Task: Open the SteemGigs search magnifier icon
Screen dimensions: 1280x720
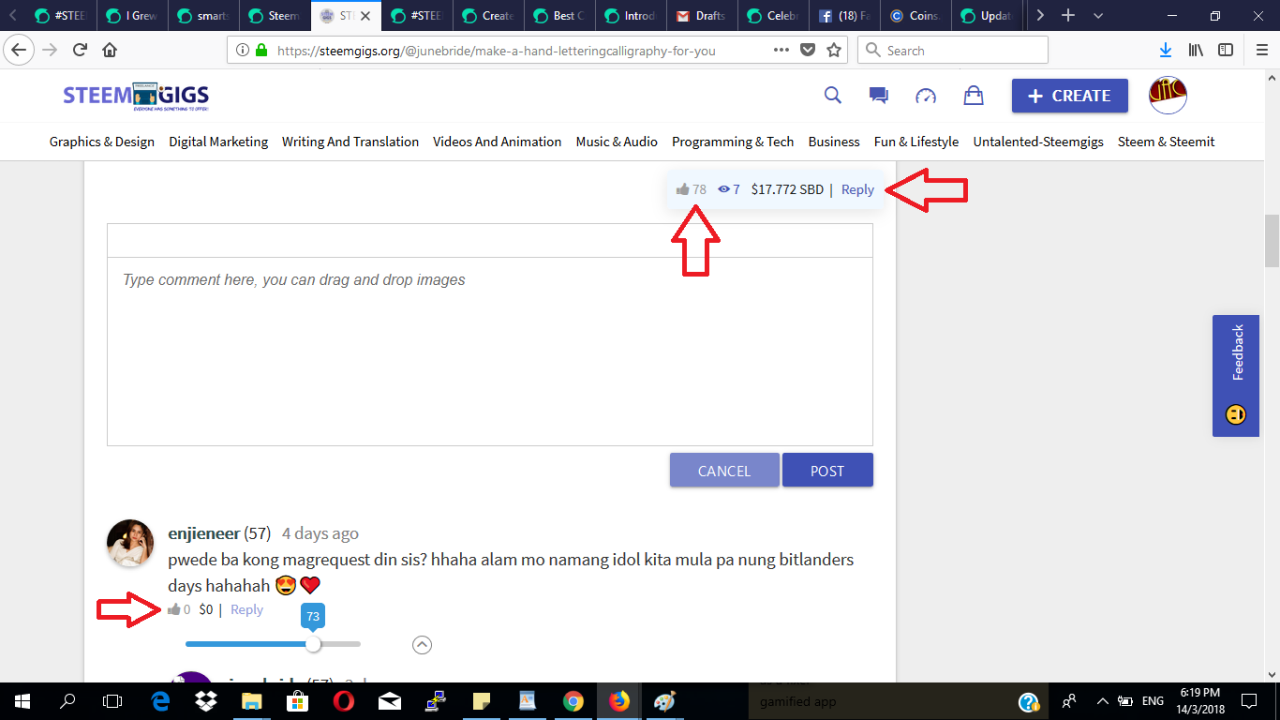Action: coord(833,95)
